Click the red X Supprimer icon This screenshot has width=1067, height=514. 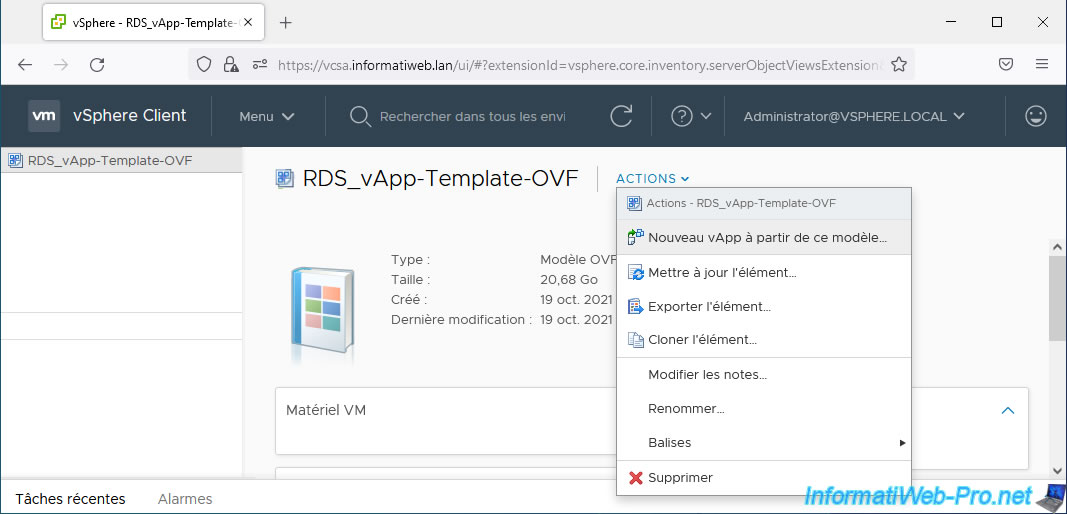click(636, 478)
